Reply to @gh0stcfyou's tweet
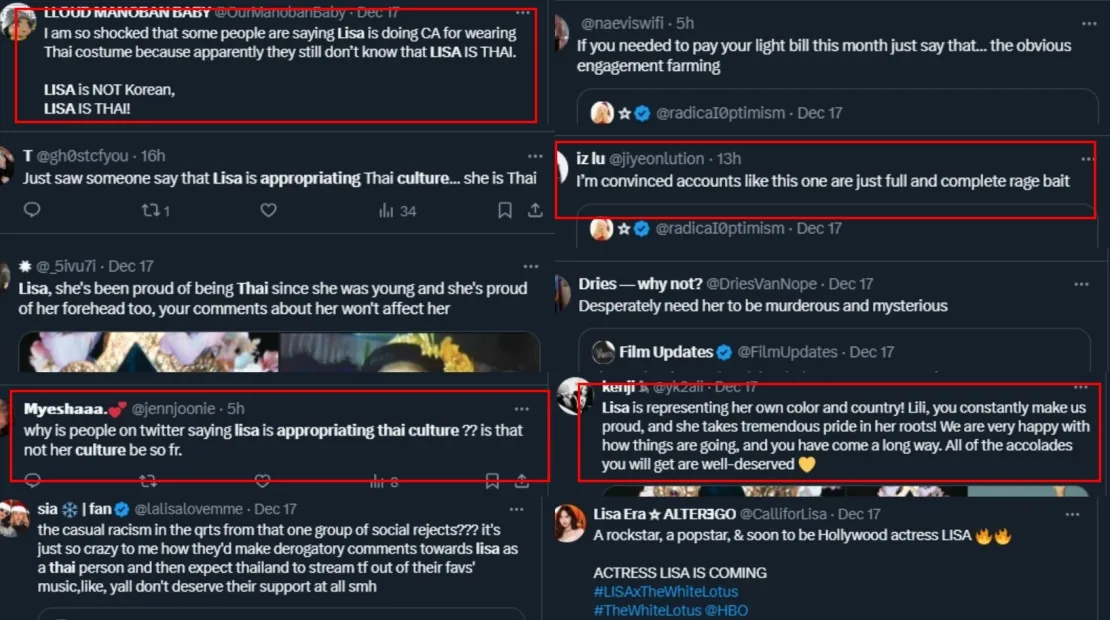 point(32,210)
